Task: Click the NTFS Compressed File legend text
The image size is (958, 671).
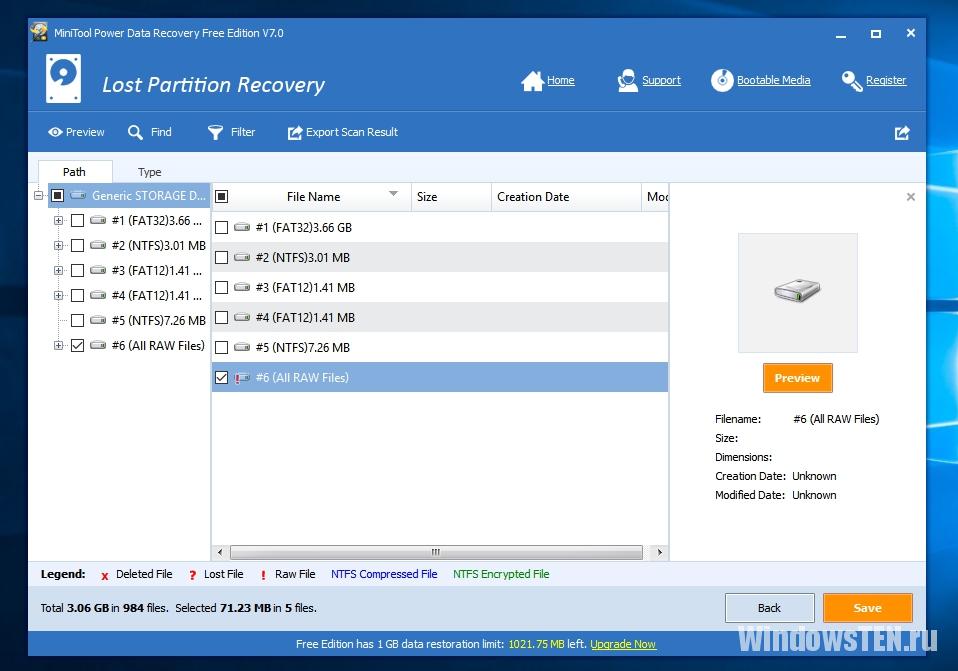Action: pos(384,574)
